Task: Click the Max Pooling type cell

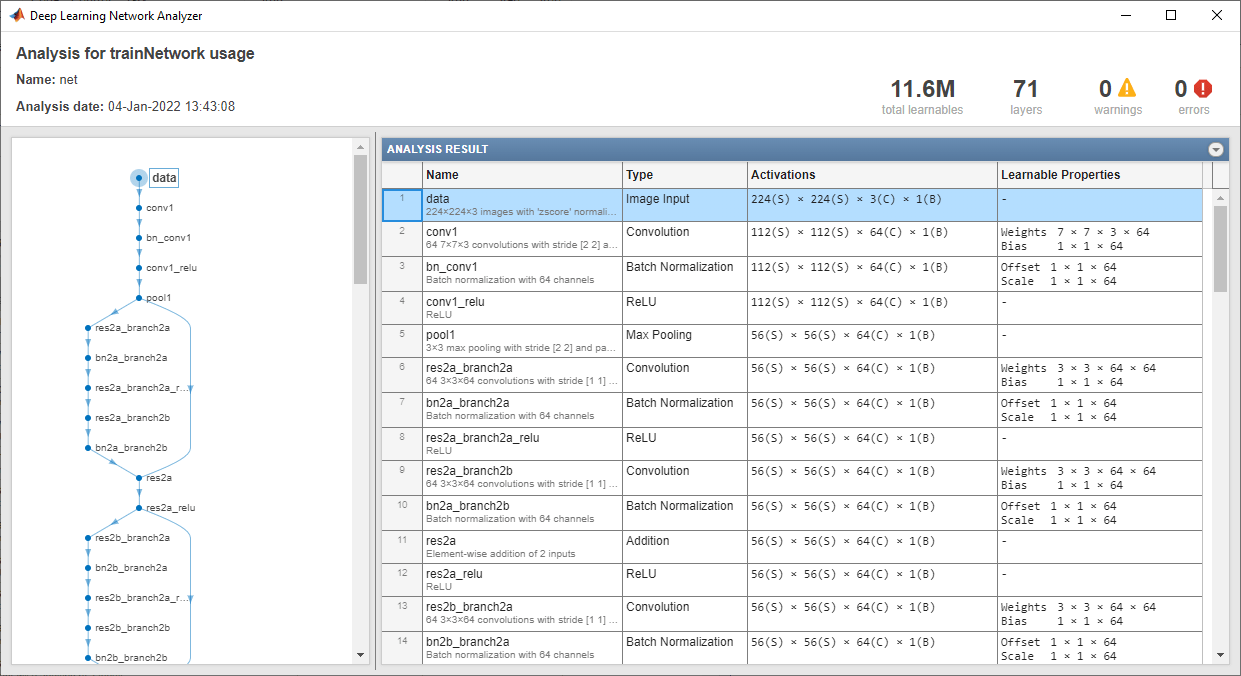Action: (x=685, y=341)
